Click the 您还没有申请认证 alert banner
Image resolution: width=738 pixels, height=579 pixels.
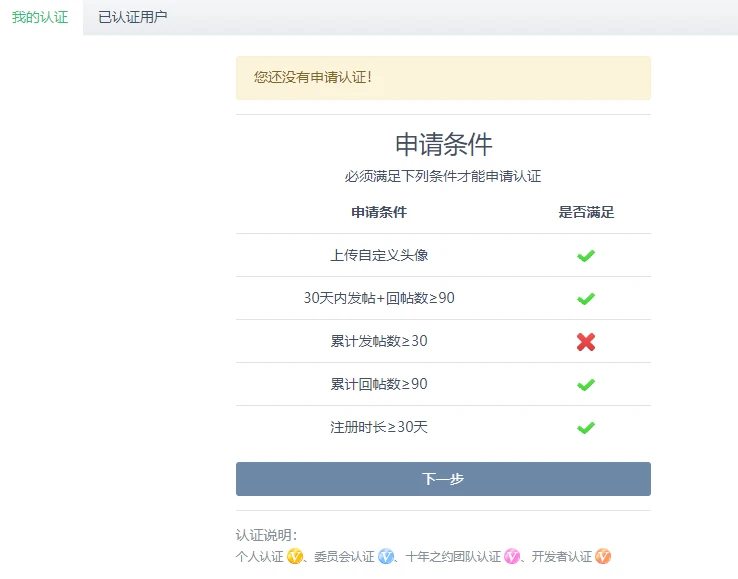pyautogui.click(x=443, y=78)
